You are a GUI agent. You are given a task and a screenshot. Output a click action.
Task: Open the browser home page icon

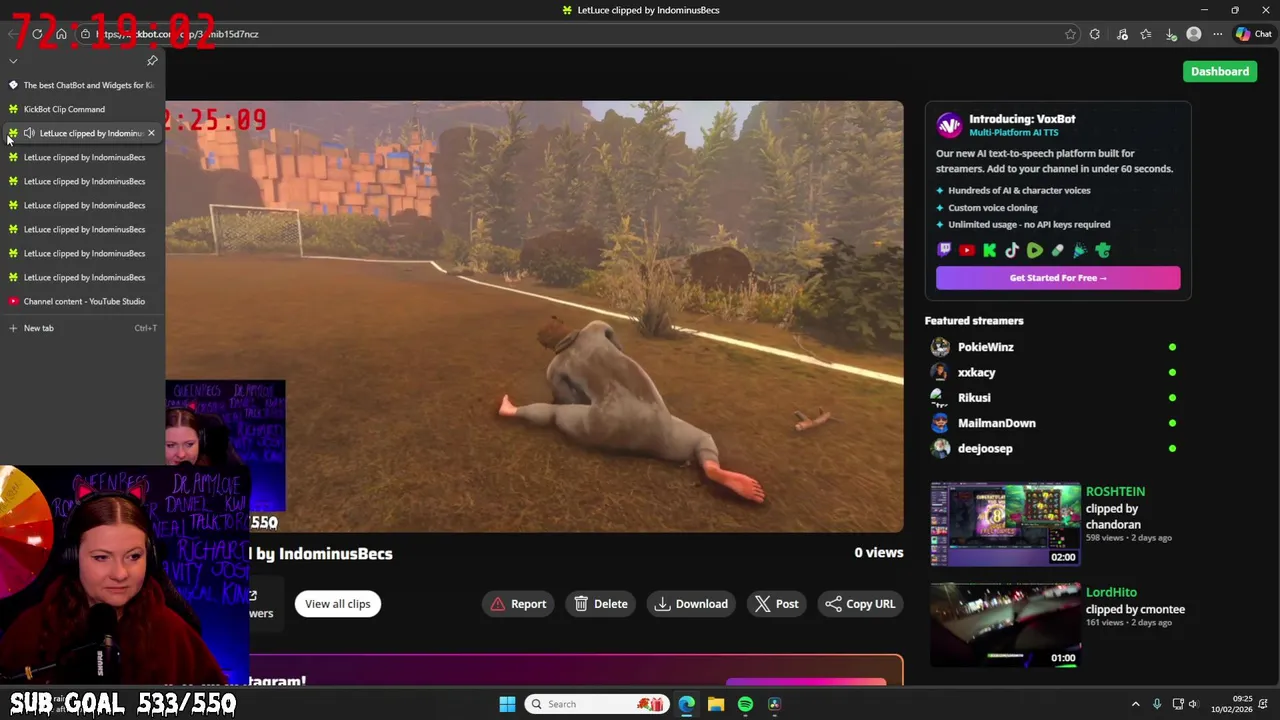(61, 34)
